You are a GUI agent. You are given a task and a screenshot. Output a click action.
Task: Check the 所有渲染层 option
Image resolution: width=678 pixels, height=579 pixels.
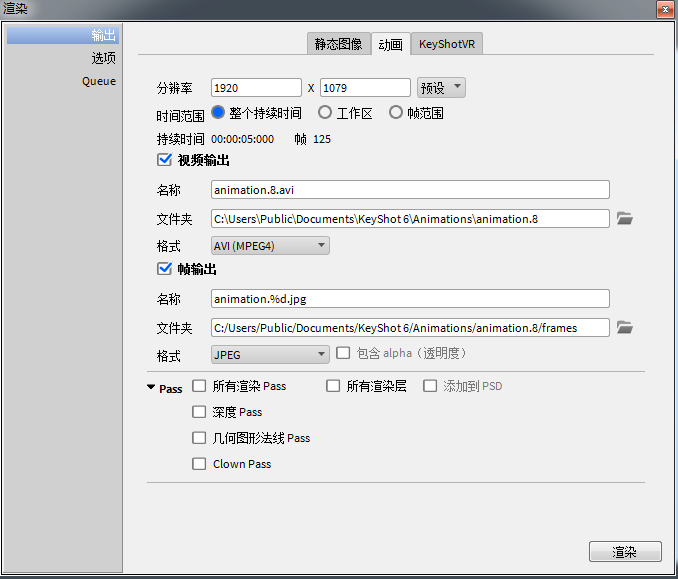[x=333, y=386]
